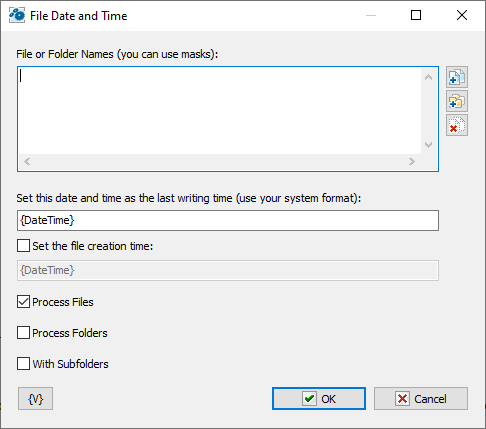Focus the File or Folder Names text area
The height and width of the screenshot is (429, 486).
pyautogui.click(x=220, y=111)
